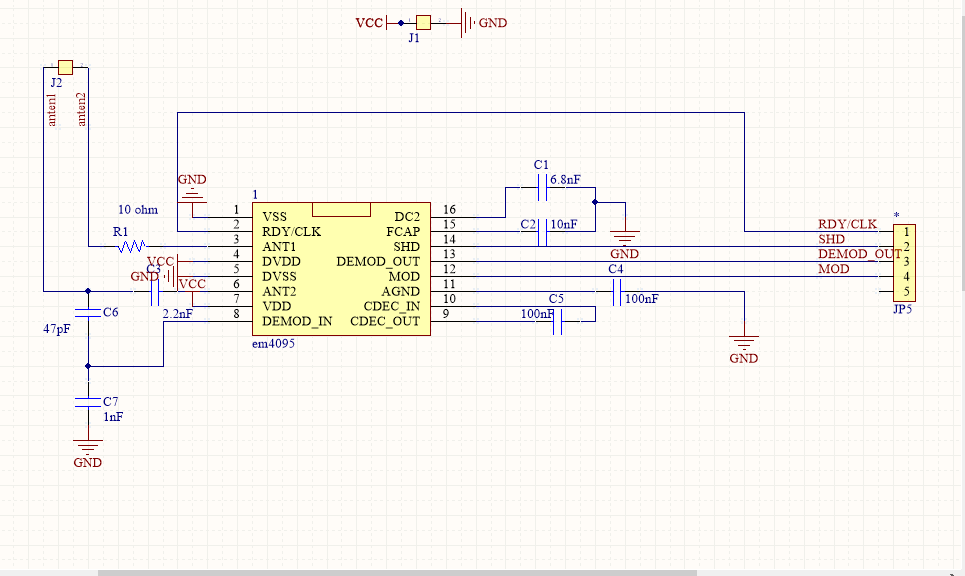Click the DEMOD_IN pin label on chip
The width and height of the screenshot is (965, 576).
[x=297, y=321]
